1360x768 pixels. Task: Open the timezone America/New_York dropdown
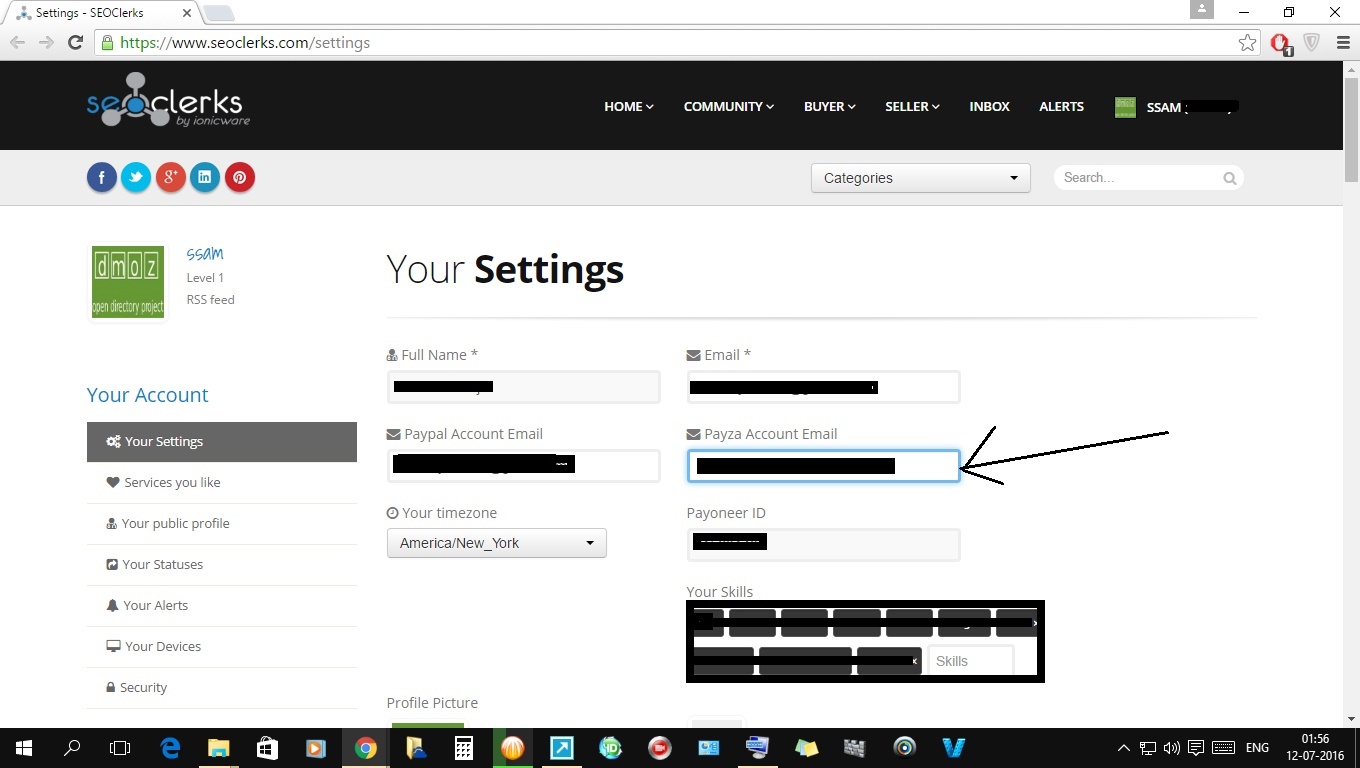pyautogui.click(x=497, y=543)
